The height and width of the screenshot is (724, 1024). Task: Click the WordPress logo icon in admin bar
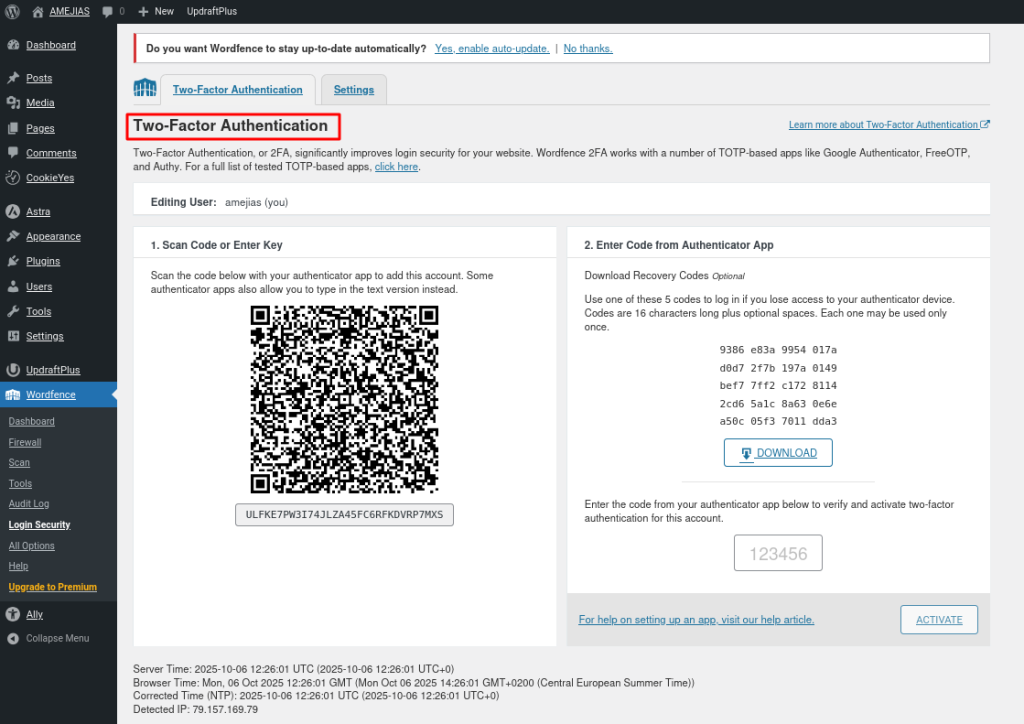pyautogui.click(x=13, y=11)
